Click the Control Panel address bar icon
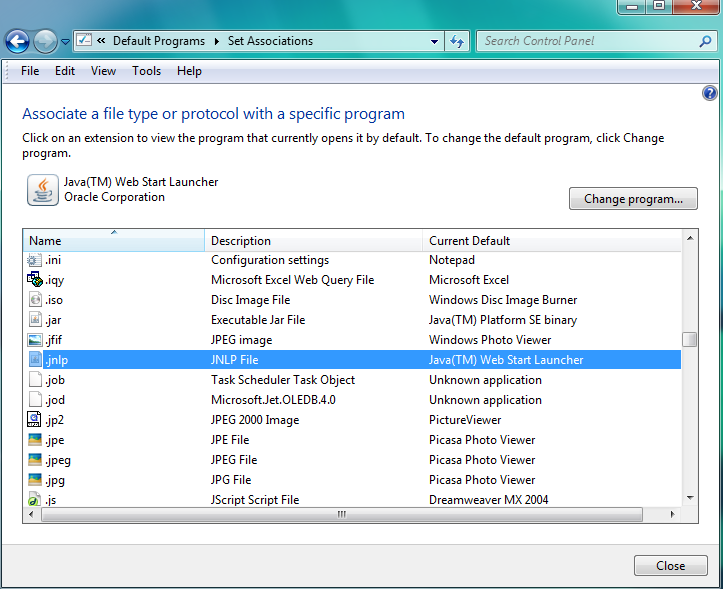This screenshot has height=589, width=723. [x=84, y=41]
